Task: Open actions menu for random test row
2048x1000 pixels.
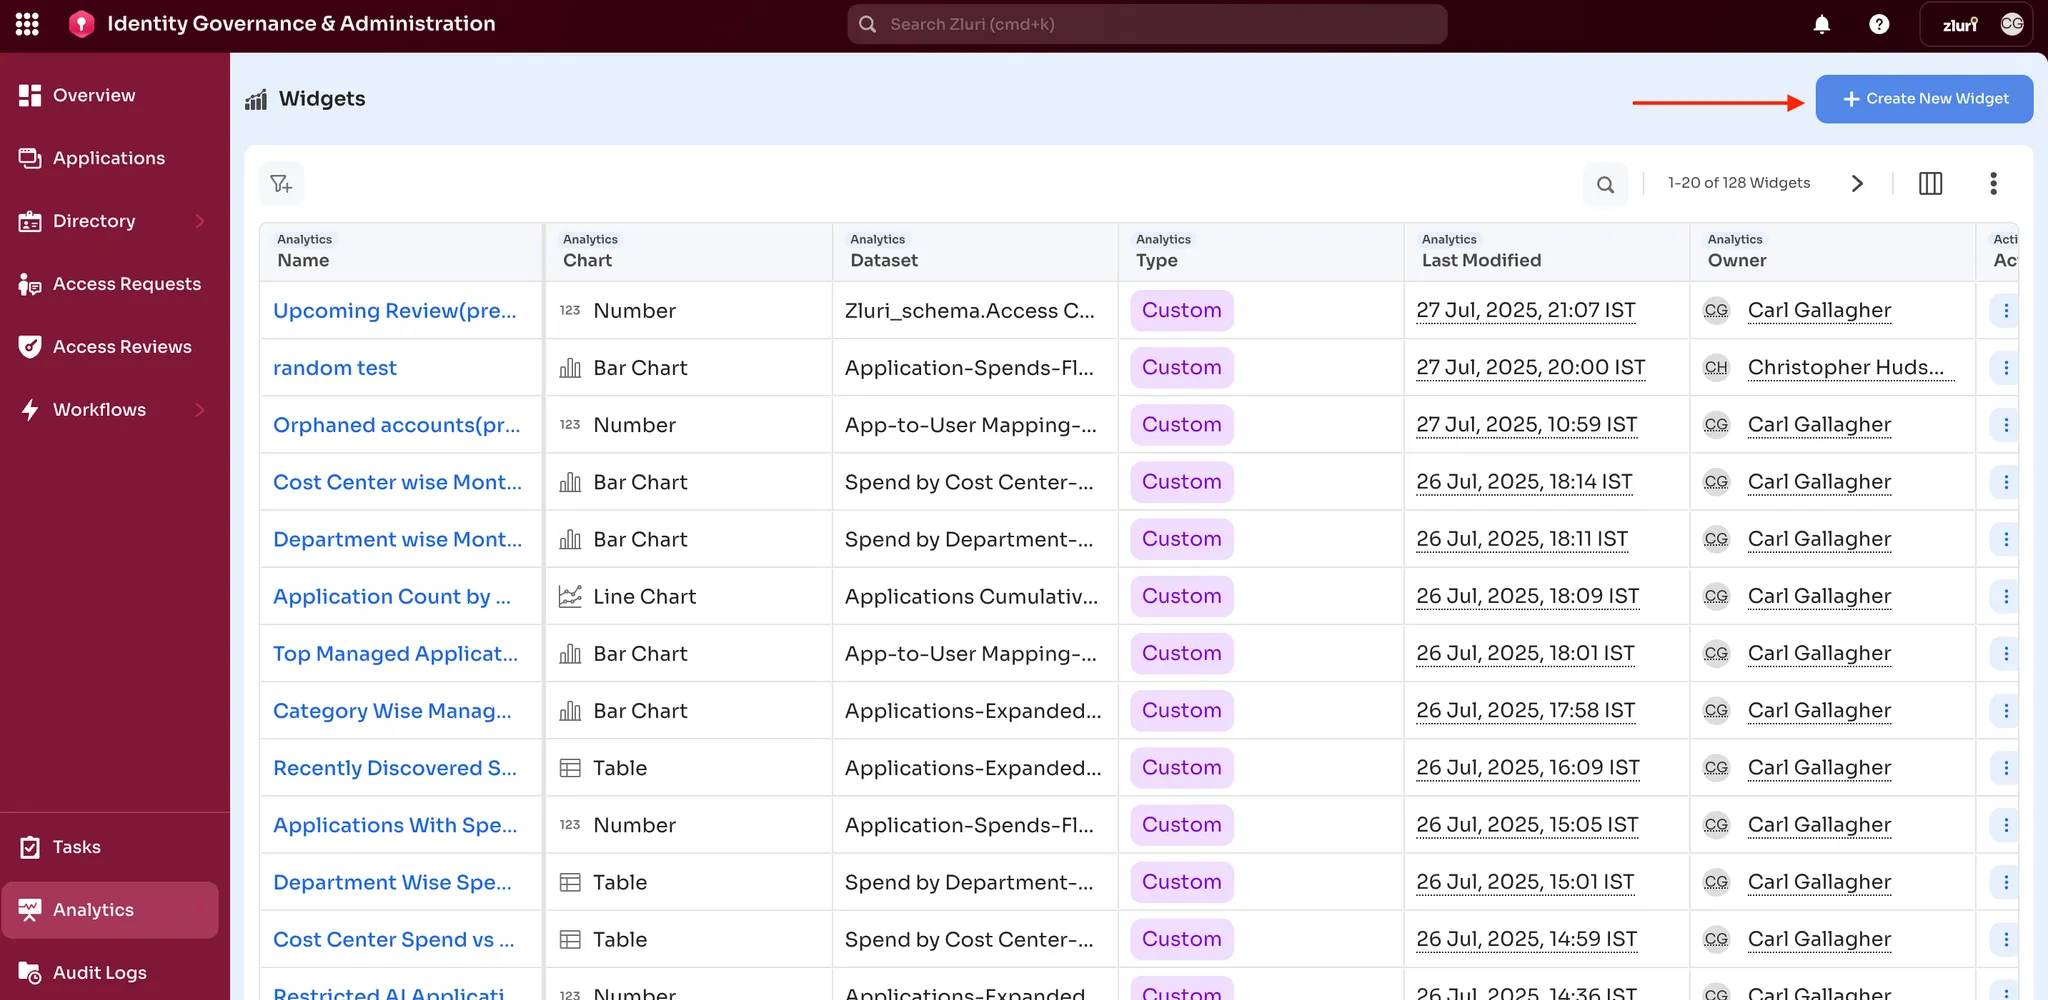Action: click(x=2005, y=368)
